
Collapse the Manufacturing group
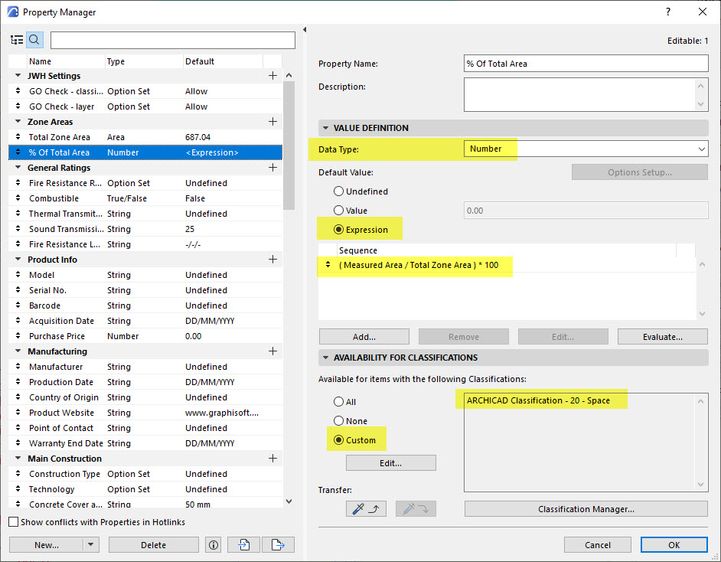18,351
